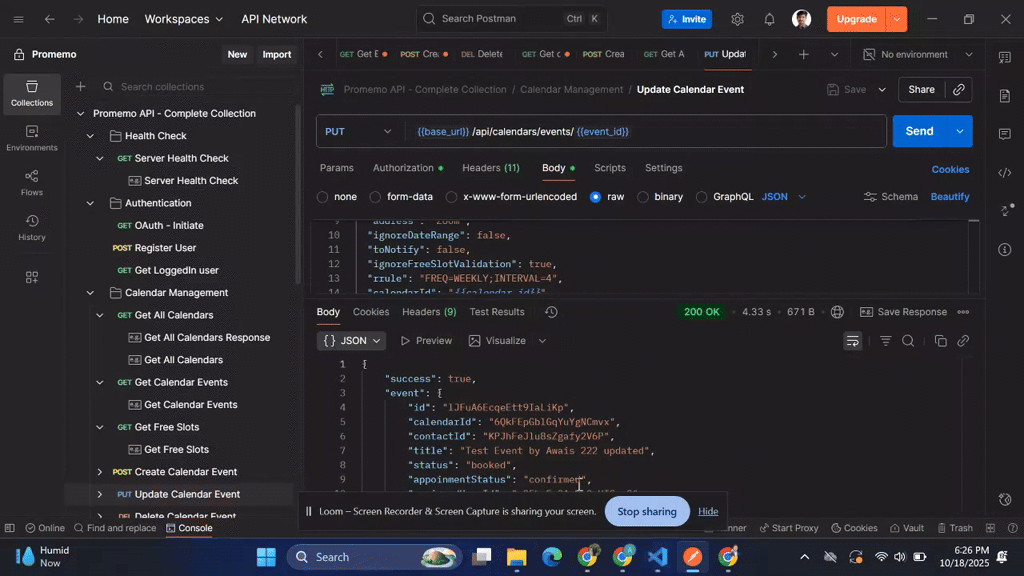Select the GraphQL body type

(701, 197)
